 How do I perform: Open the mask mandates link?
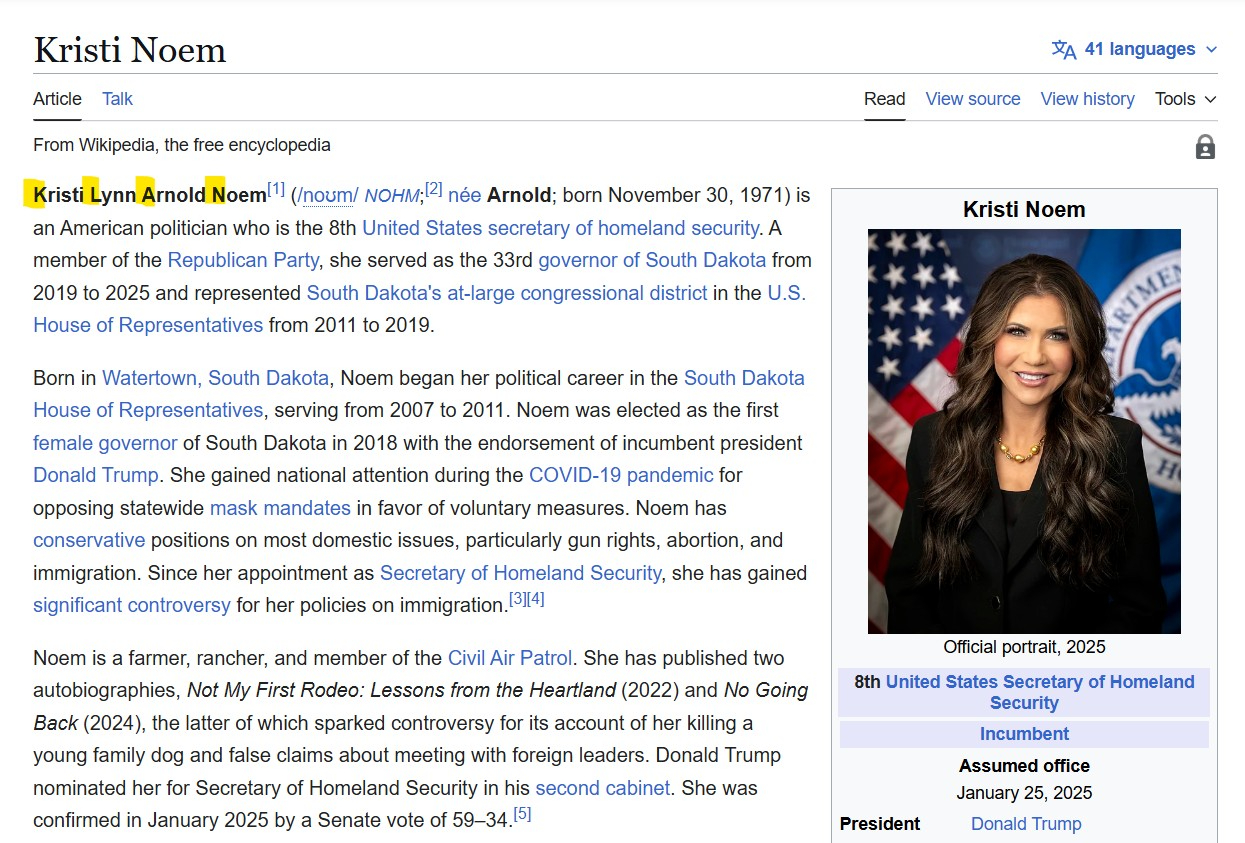tap(280, 508)
